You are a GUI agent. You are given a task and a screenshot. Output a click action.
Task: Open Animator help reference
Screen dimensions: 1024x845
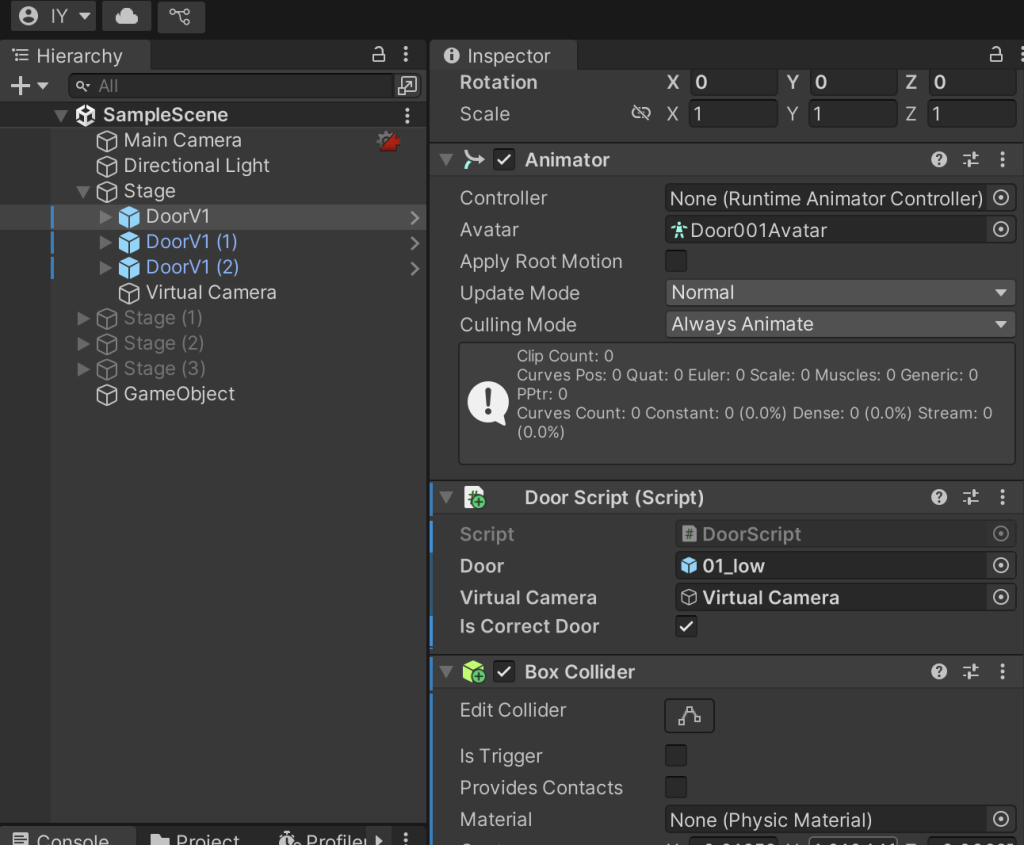[939, 159]
